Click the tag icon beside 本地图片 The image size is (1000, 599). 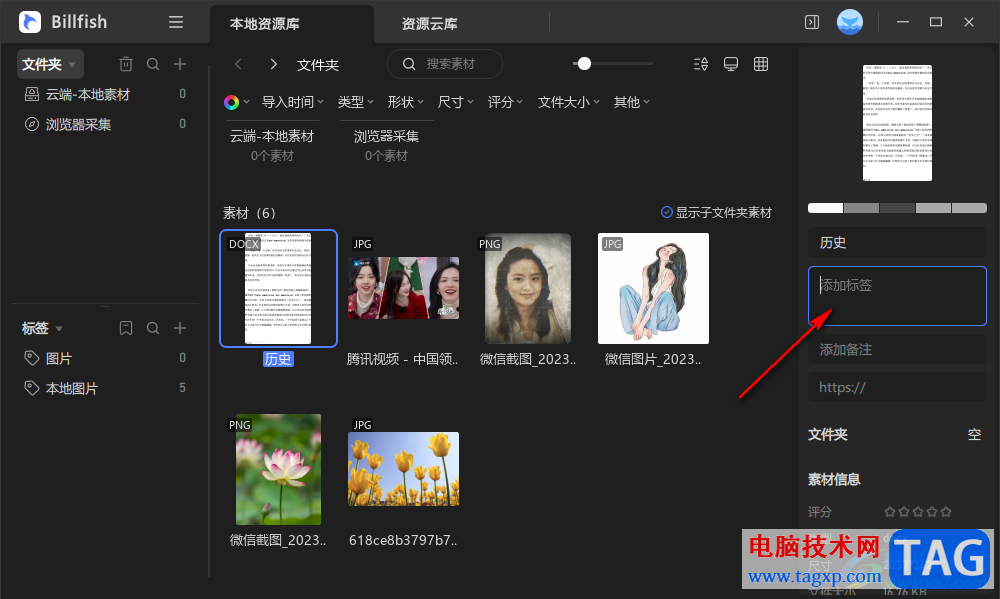pyautogui.click(x=32, y=388)
